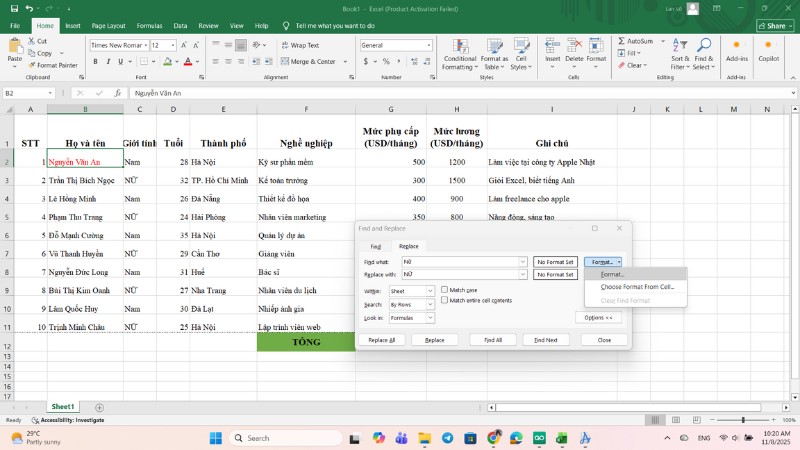Screen dimensions: 800x450
Task: Click the Replace All button
Action: click(x=379, y=340)
